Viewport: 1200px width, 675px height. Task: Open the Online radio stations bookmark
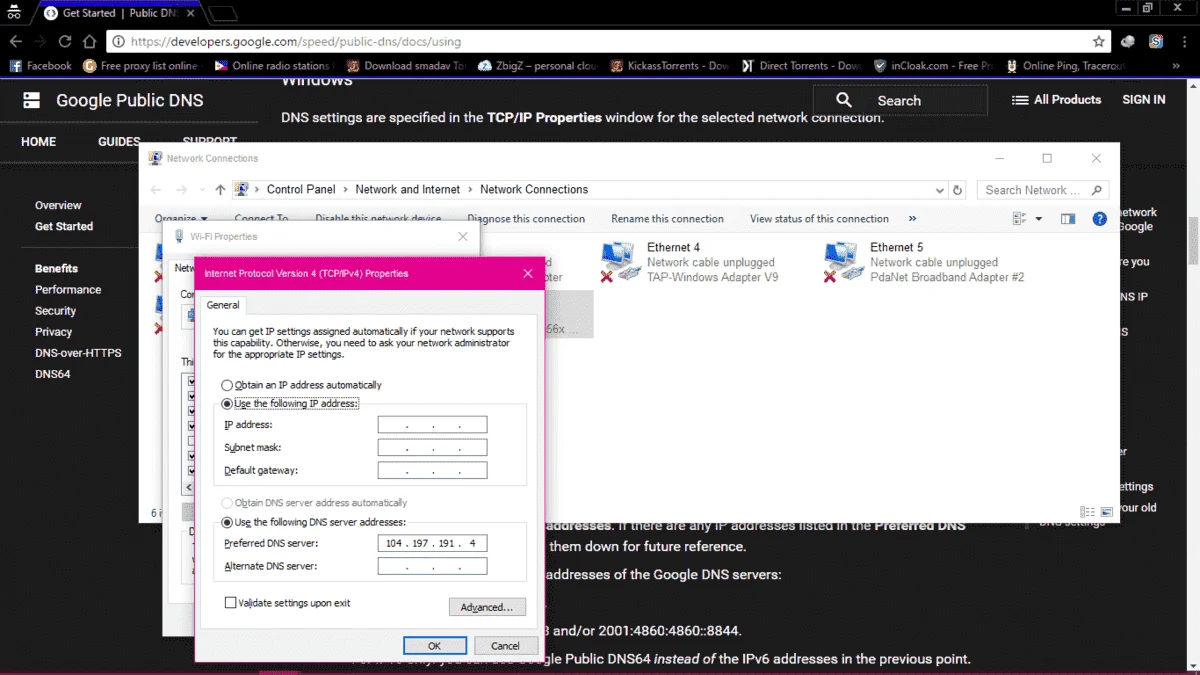coord(272,66)
